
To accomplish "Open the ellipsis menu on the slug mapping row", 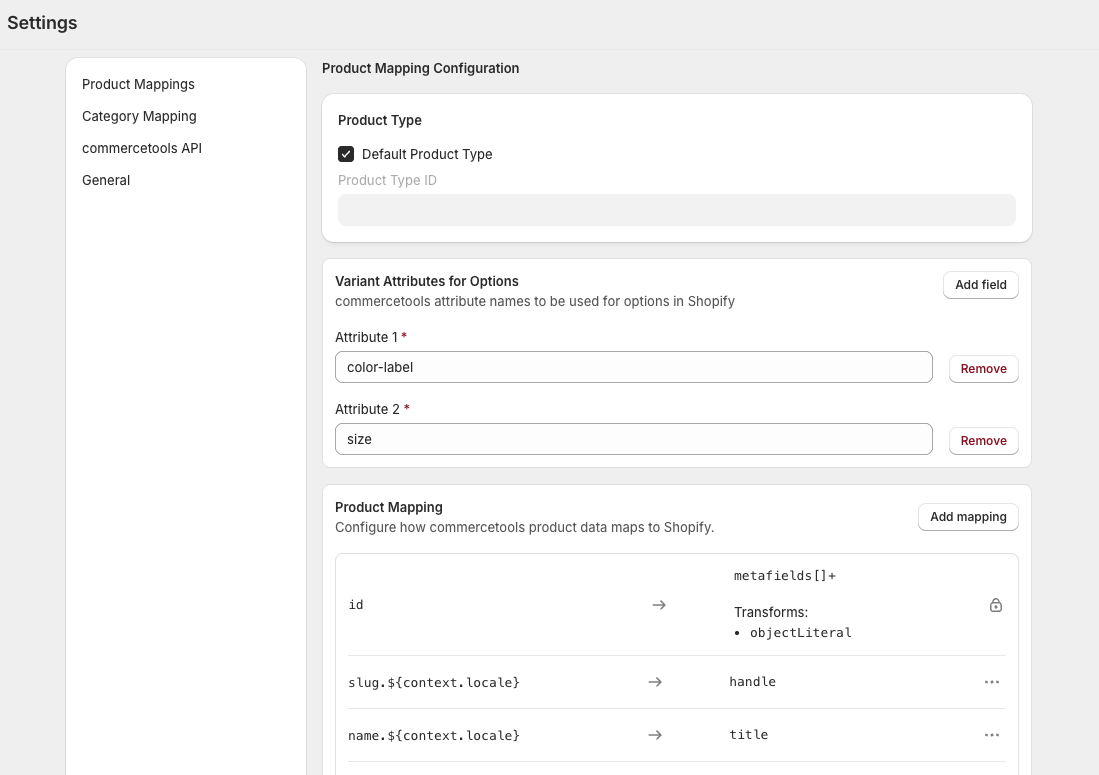I will pos(992,682).
